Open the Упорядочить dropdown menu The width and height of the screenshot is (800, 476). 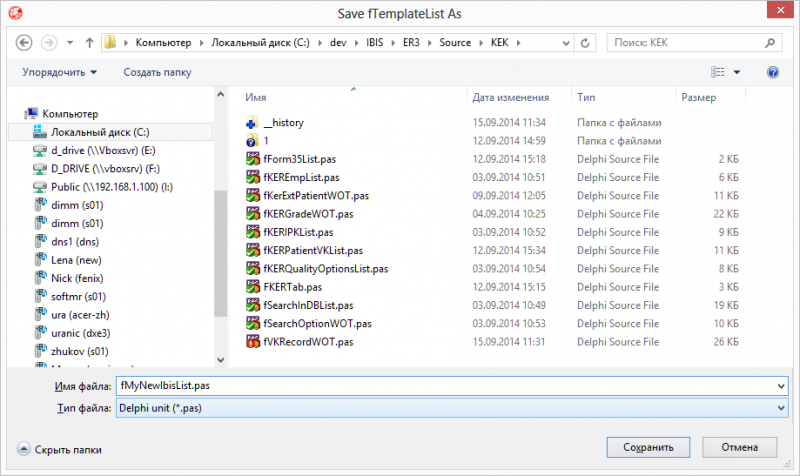(x=60, y=72)
